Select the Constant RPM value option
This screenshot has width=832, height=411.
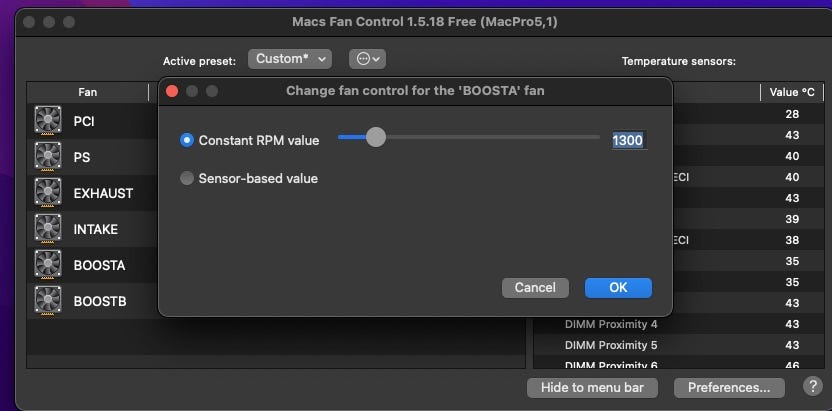click(187, 140)
